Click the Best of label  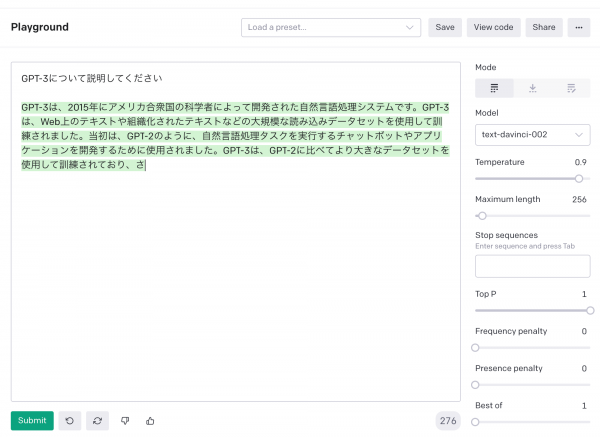[488, 405]
